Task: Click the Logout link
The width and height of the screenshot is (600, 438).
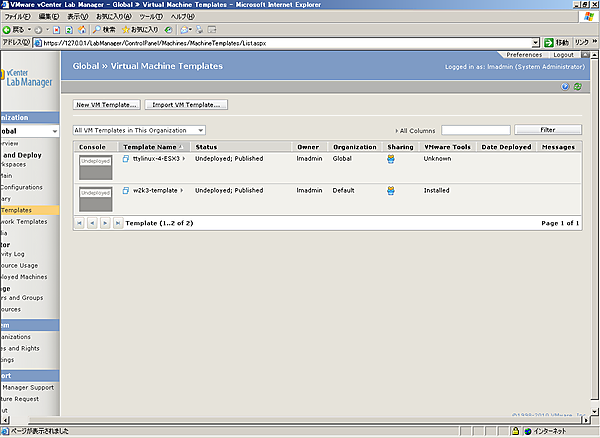Action: [564, 54]
